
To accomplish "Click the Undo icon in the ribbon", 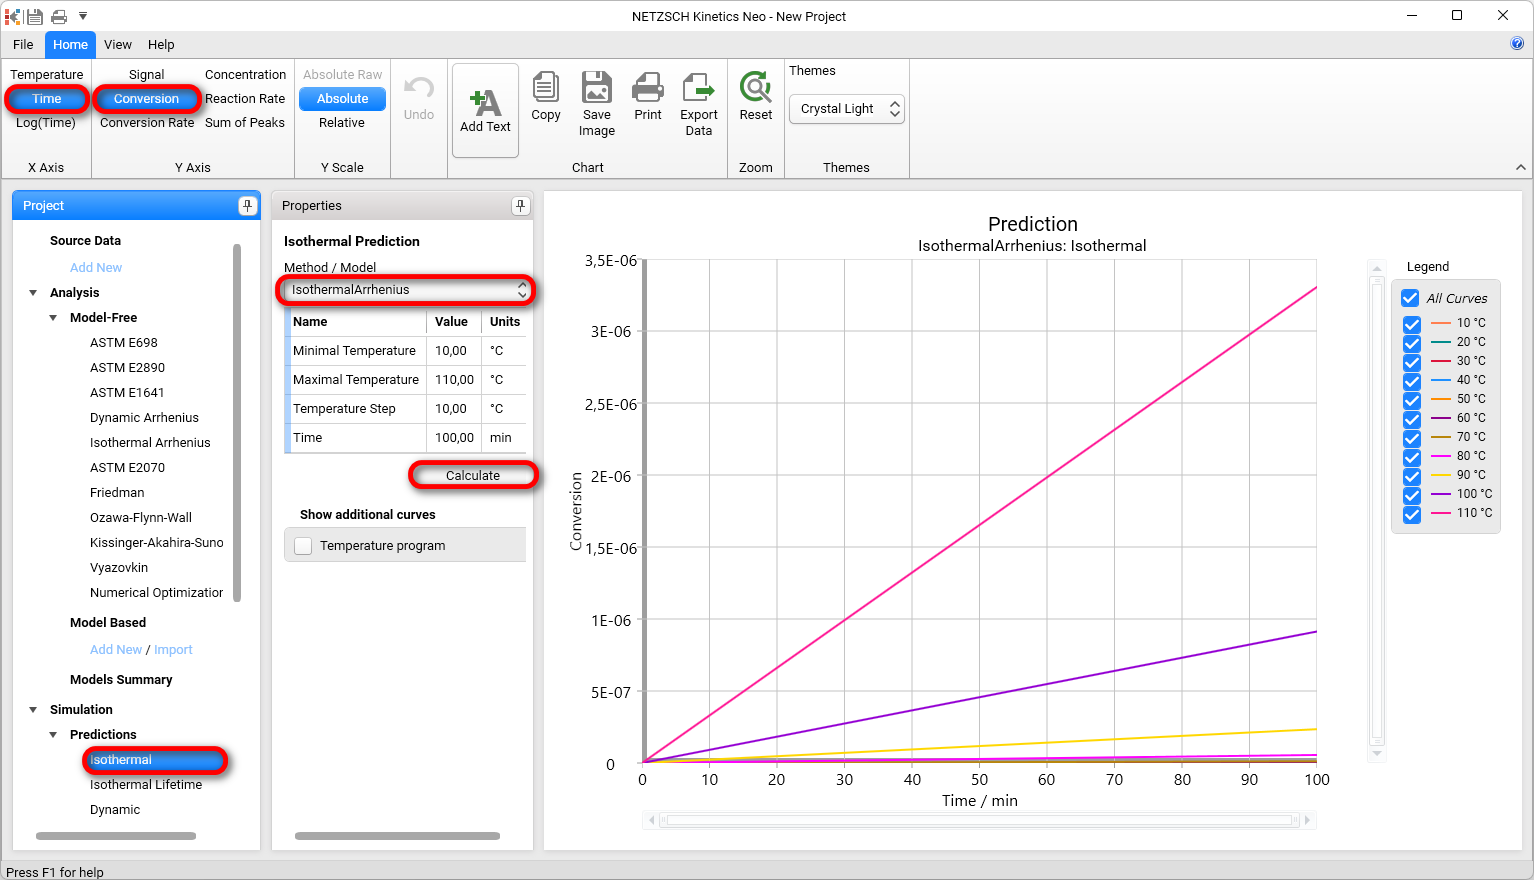I will tap(418, 102).
